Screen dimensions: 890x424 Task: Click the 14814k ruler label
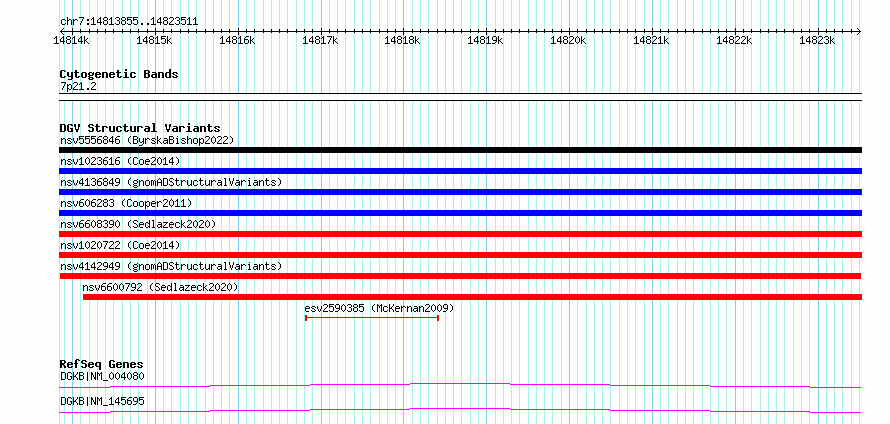click(71, 41)
